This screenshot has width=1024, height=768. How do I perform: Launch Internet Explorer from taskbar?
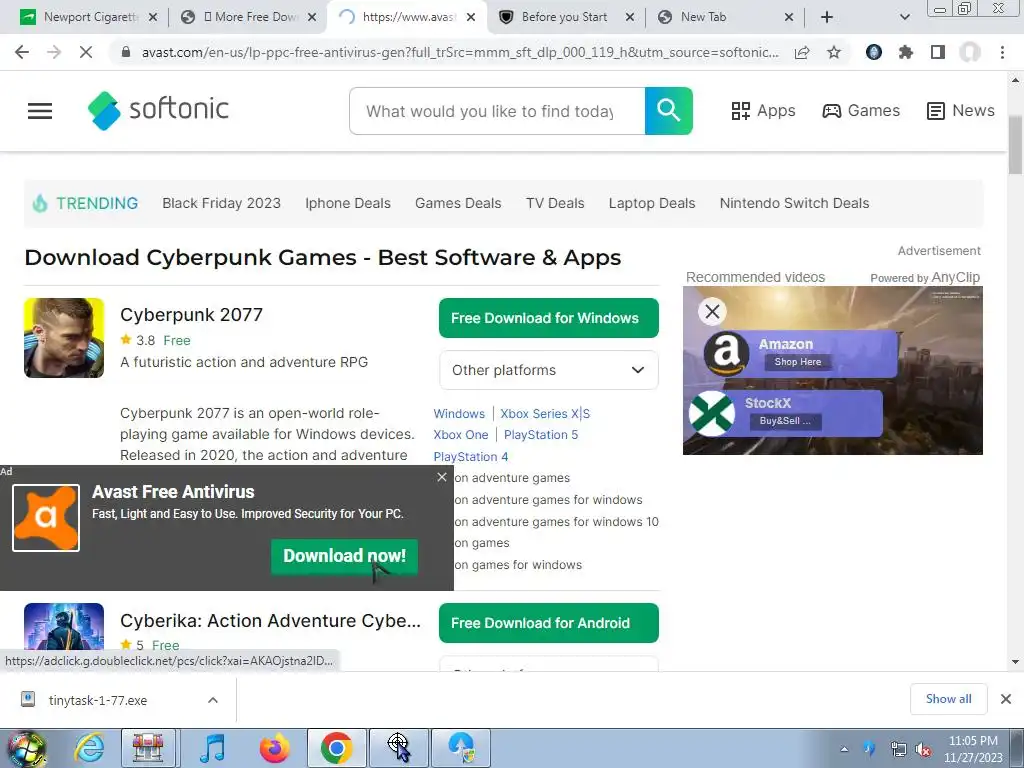[x=89, y=748]
